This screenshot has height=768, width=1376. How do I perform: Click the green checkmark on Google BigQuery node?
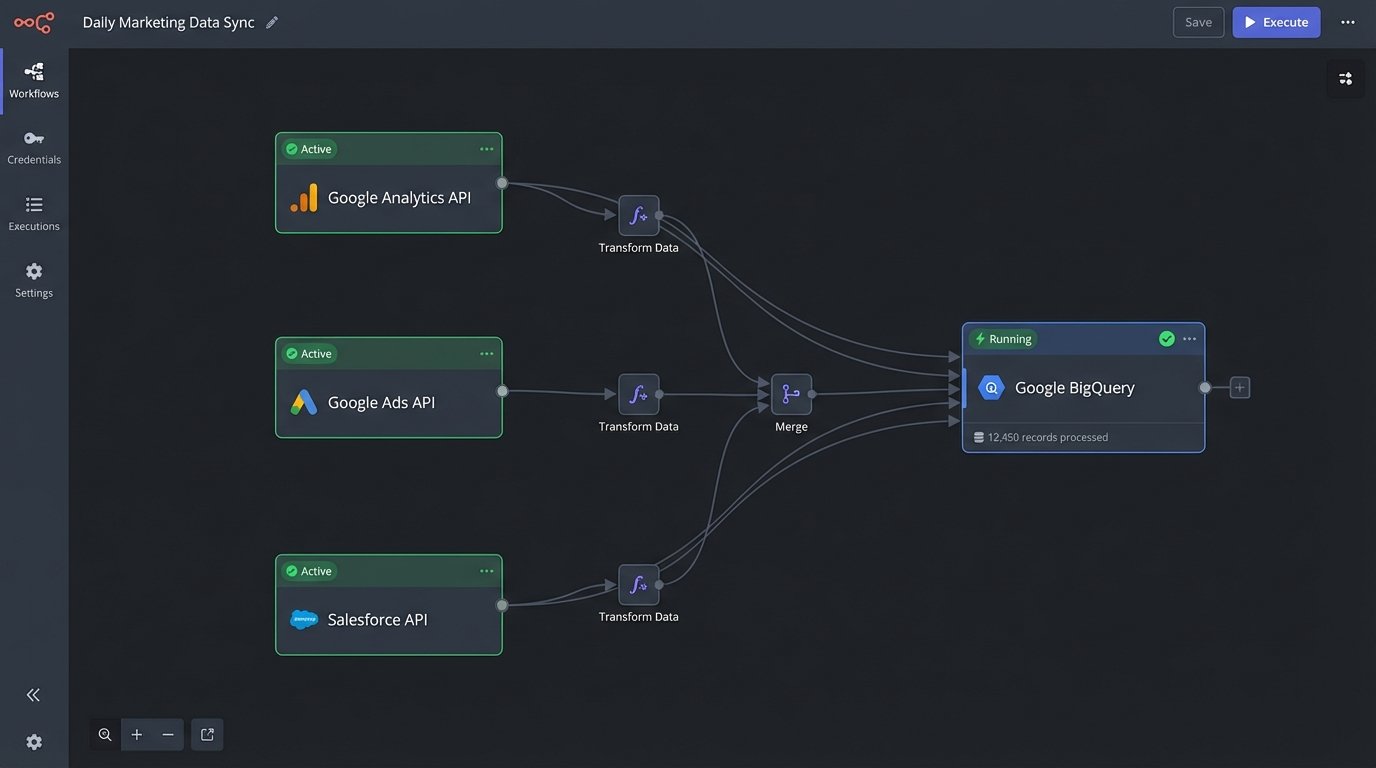click(1166, 338)
